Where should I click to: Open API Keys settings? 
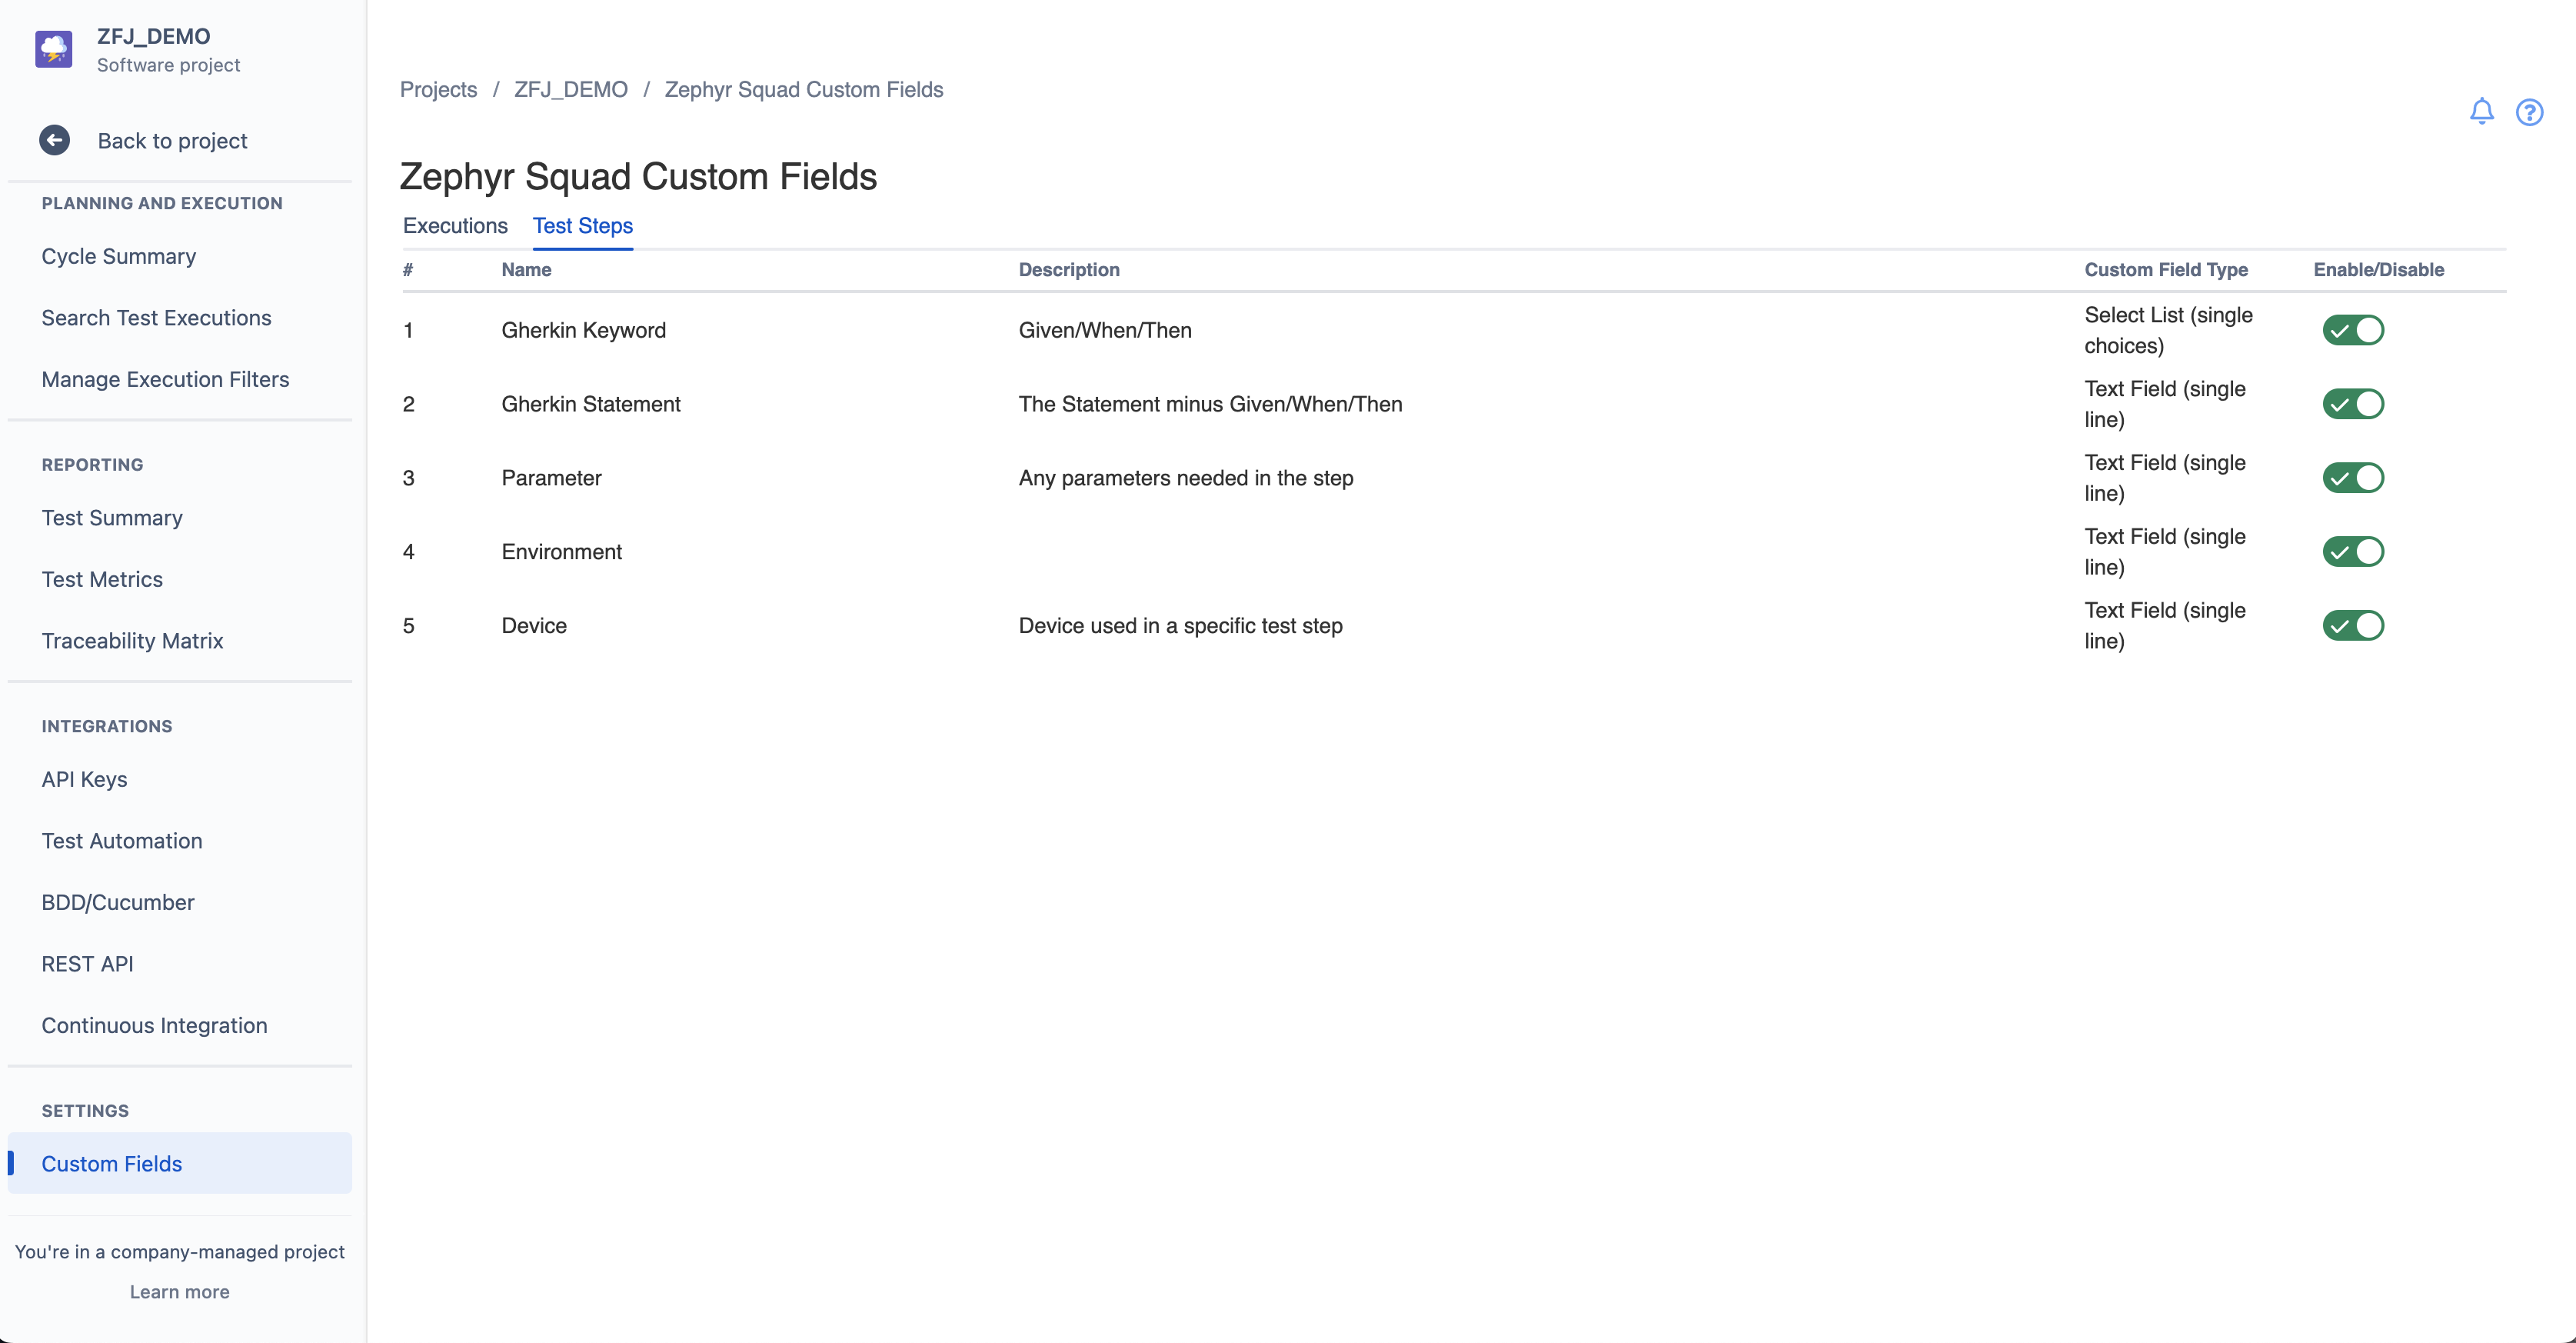[x=84, y=779]
